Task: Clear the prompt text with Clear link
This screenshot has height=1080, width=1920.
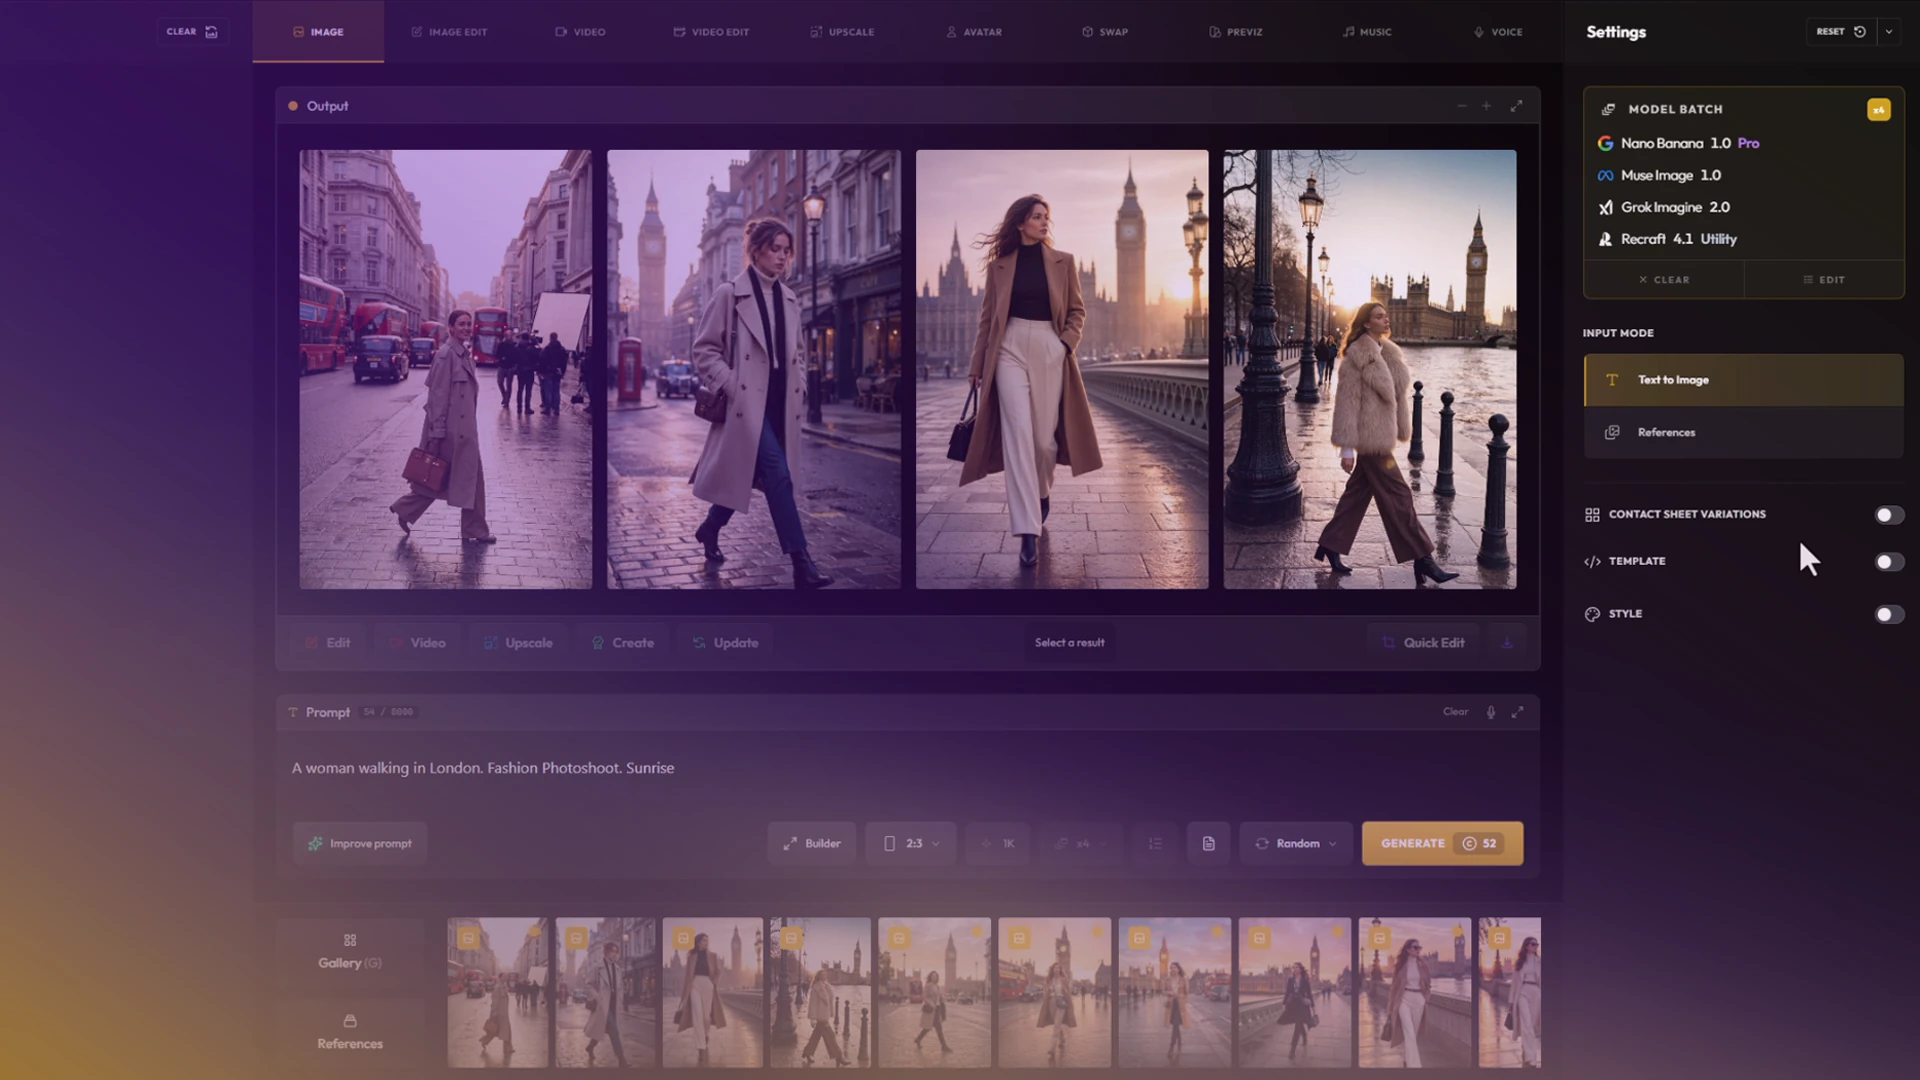Action: tap(1455, 712)
